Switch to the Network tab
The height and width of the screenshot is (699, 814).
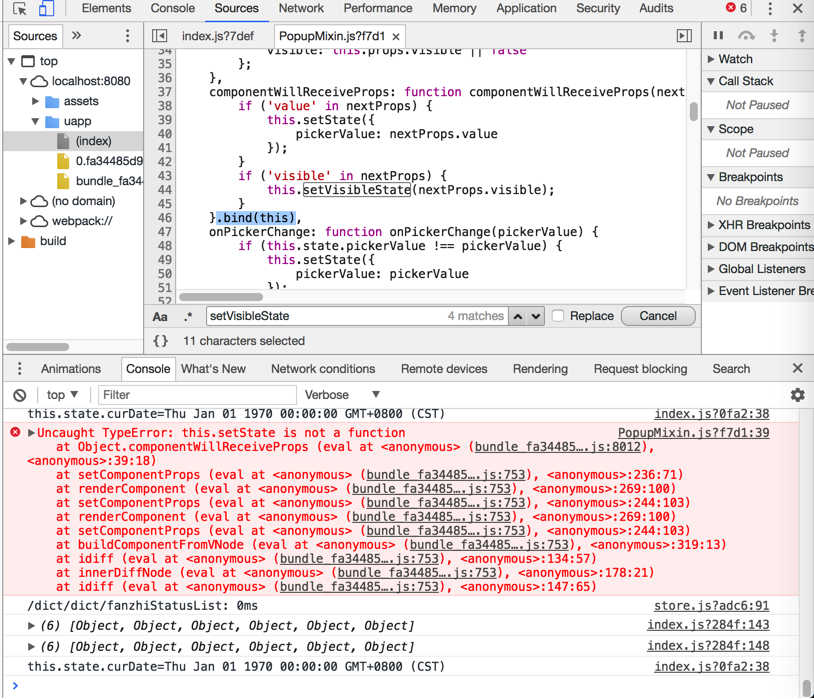click(301, 8)
